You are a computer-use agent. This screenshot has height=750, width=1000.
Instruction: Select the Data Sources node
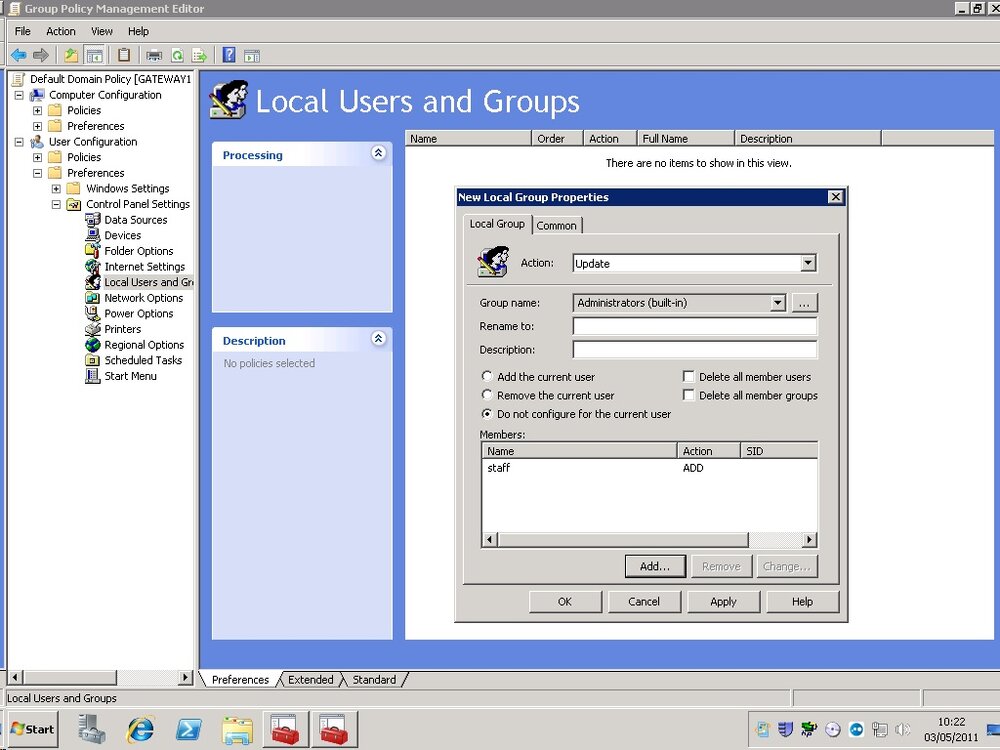click(x=135, y=220)
